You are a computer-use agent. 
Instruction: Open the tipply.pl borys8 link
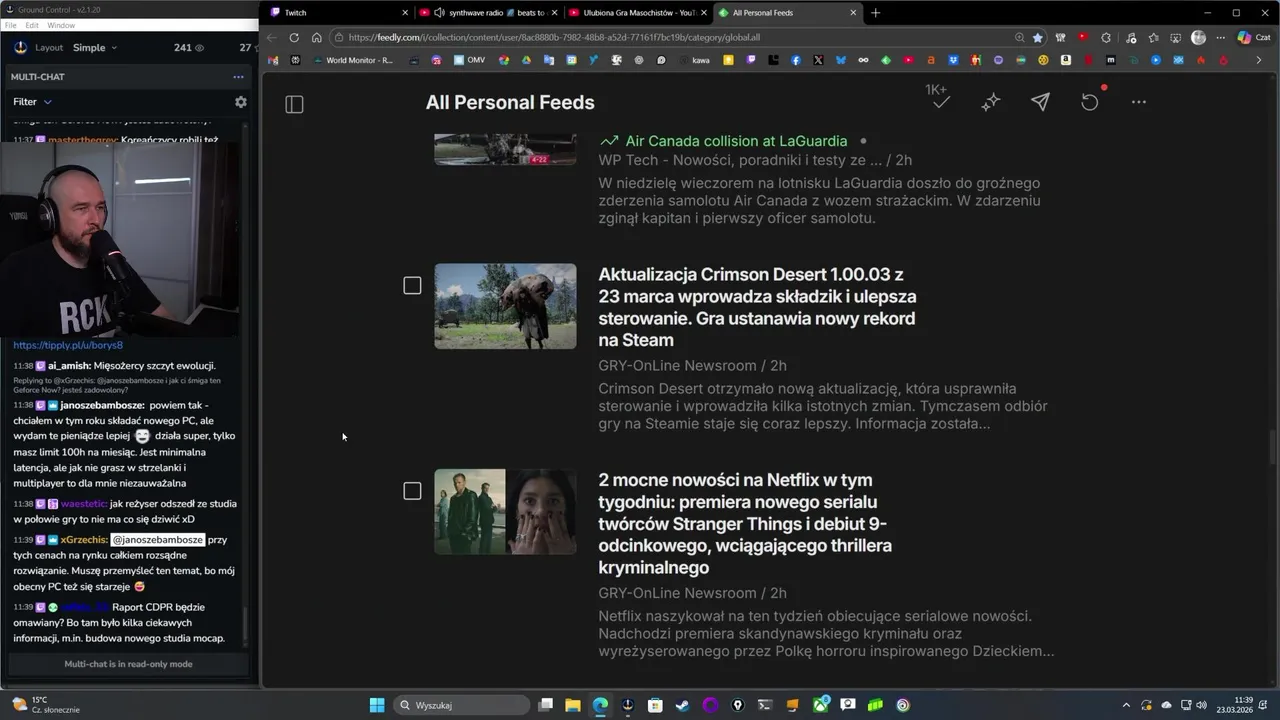point(68,345)
